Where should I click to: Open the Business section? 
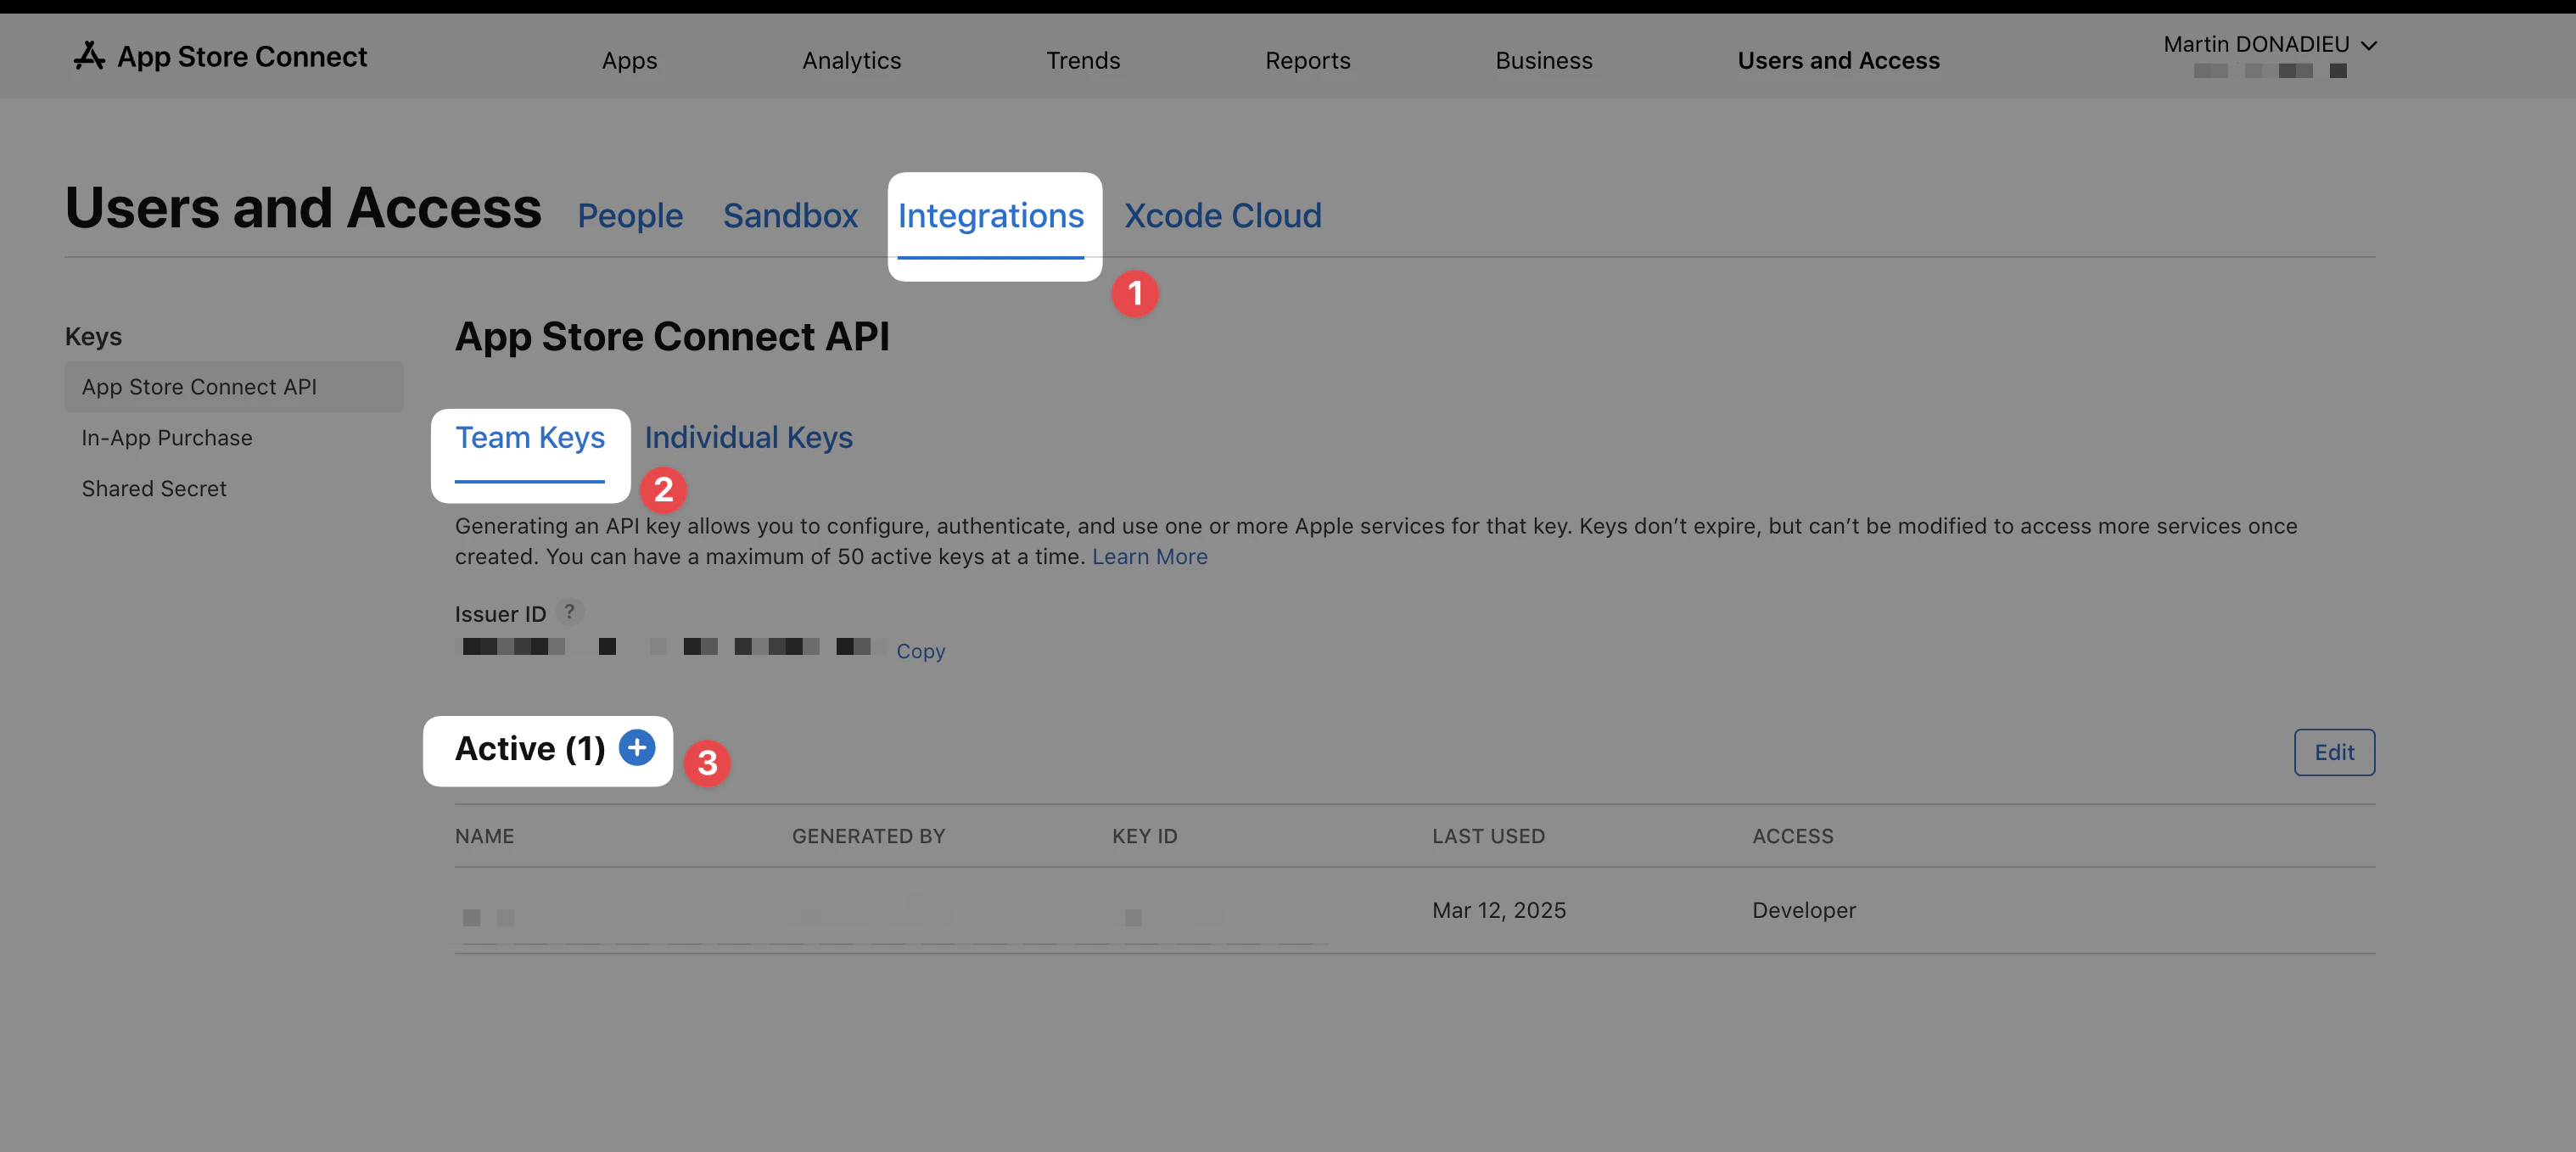pyautogui.click(x=1543, y=61)
